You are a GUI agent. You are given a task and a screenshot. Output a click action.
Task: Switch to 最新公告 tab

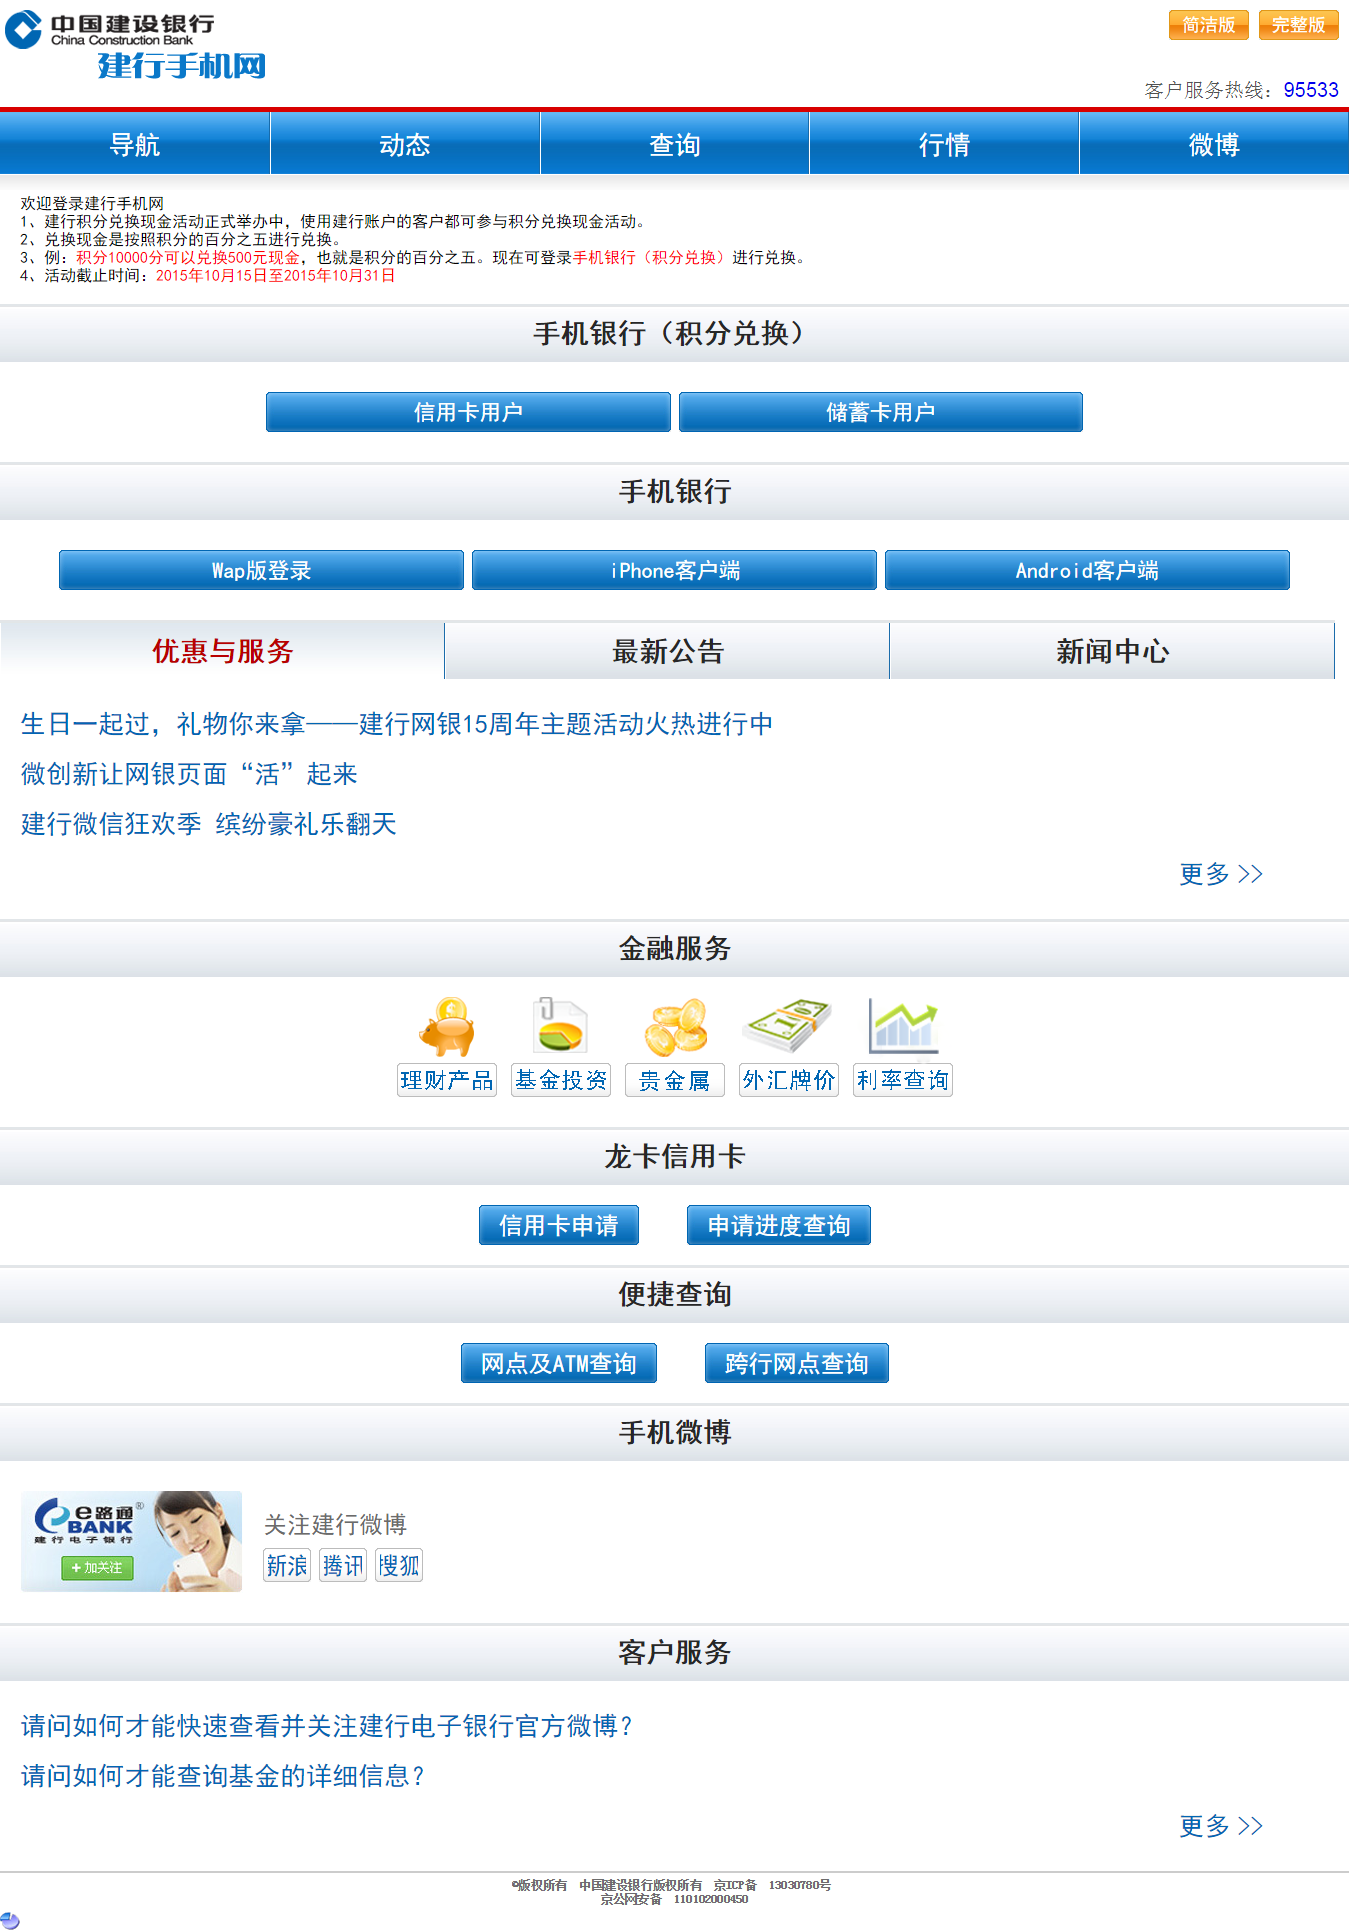pyautogui.click(x=667, y=651)
